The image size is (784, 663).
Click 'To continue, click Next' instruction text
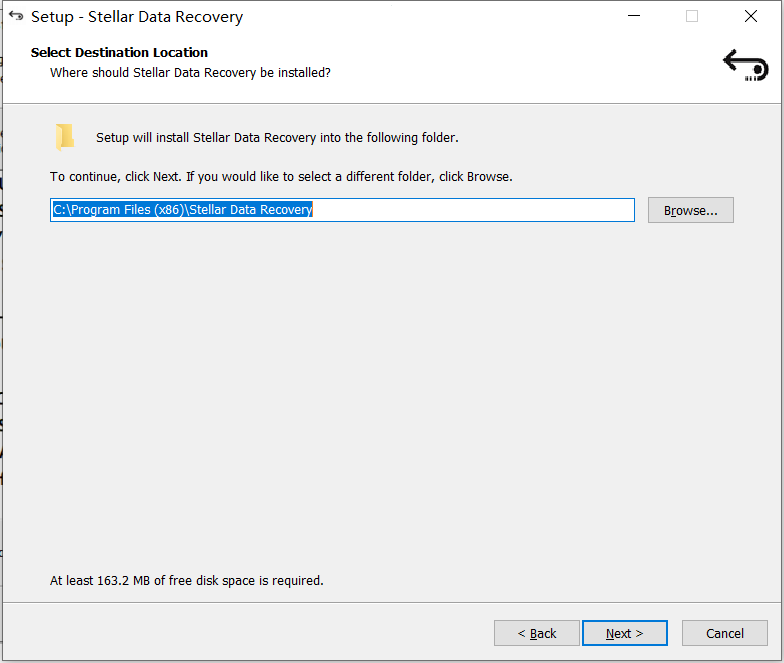tap(281, 176)
